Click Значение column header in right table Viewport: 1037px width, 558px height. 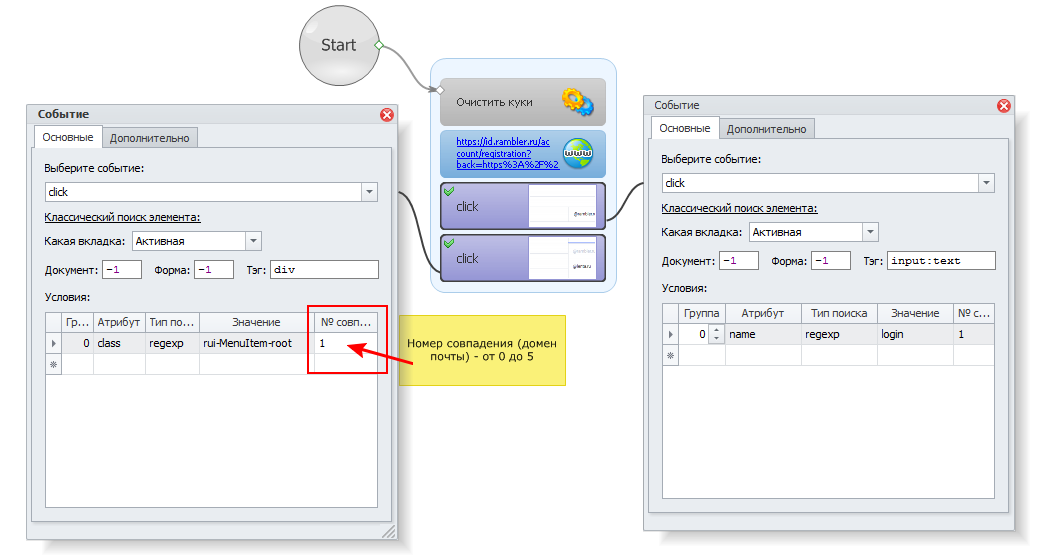click(915, 313)
